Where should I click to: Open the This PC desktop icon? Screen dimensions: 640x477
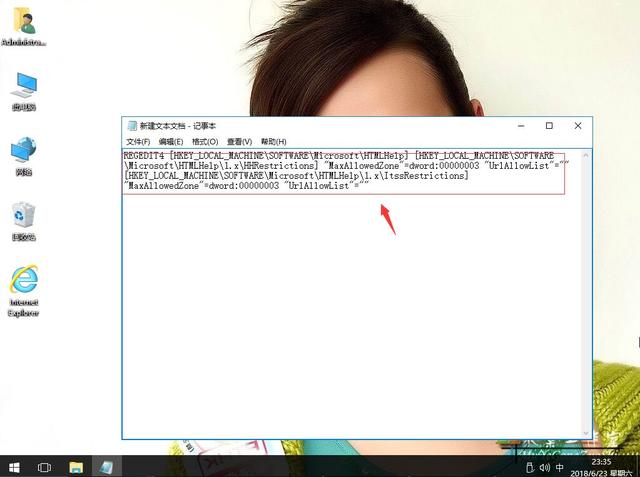[24, 91]
